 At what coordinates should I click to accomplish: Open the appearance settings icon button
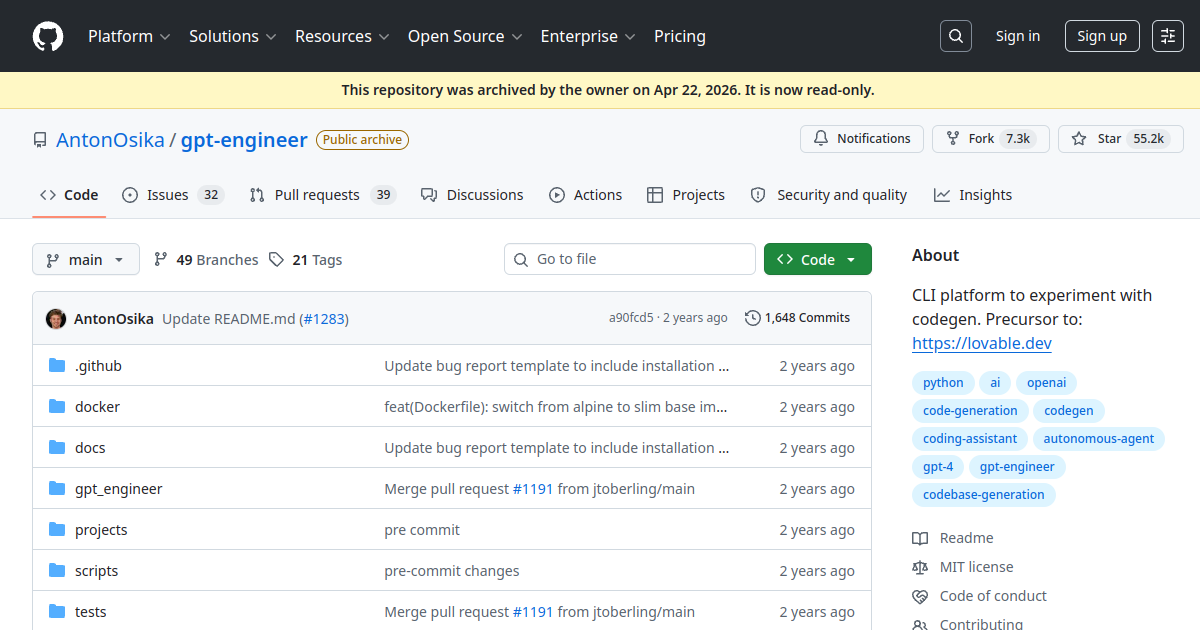click(1168, 36)
